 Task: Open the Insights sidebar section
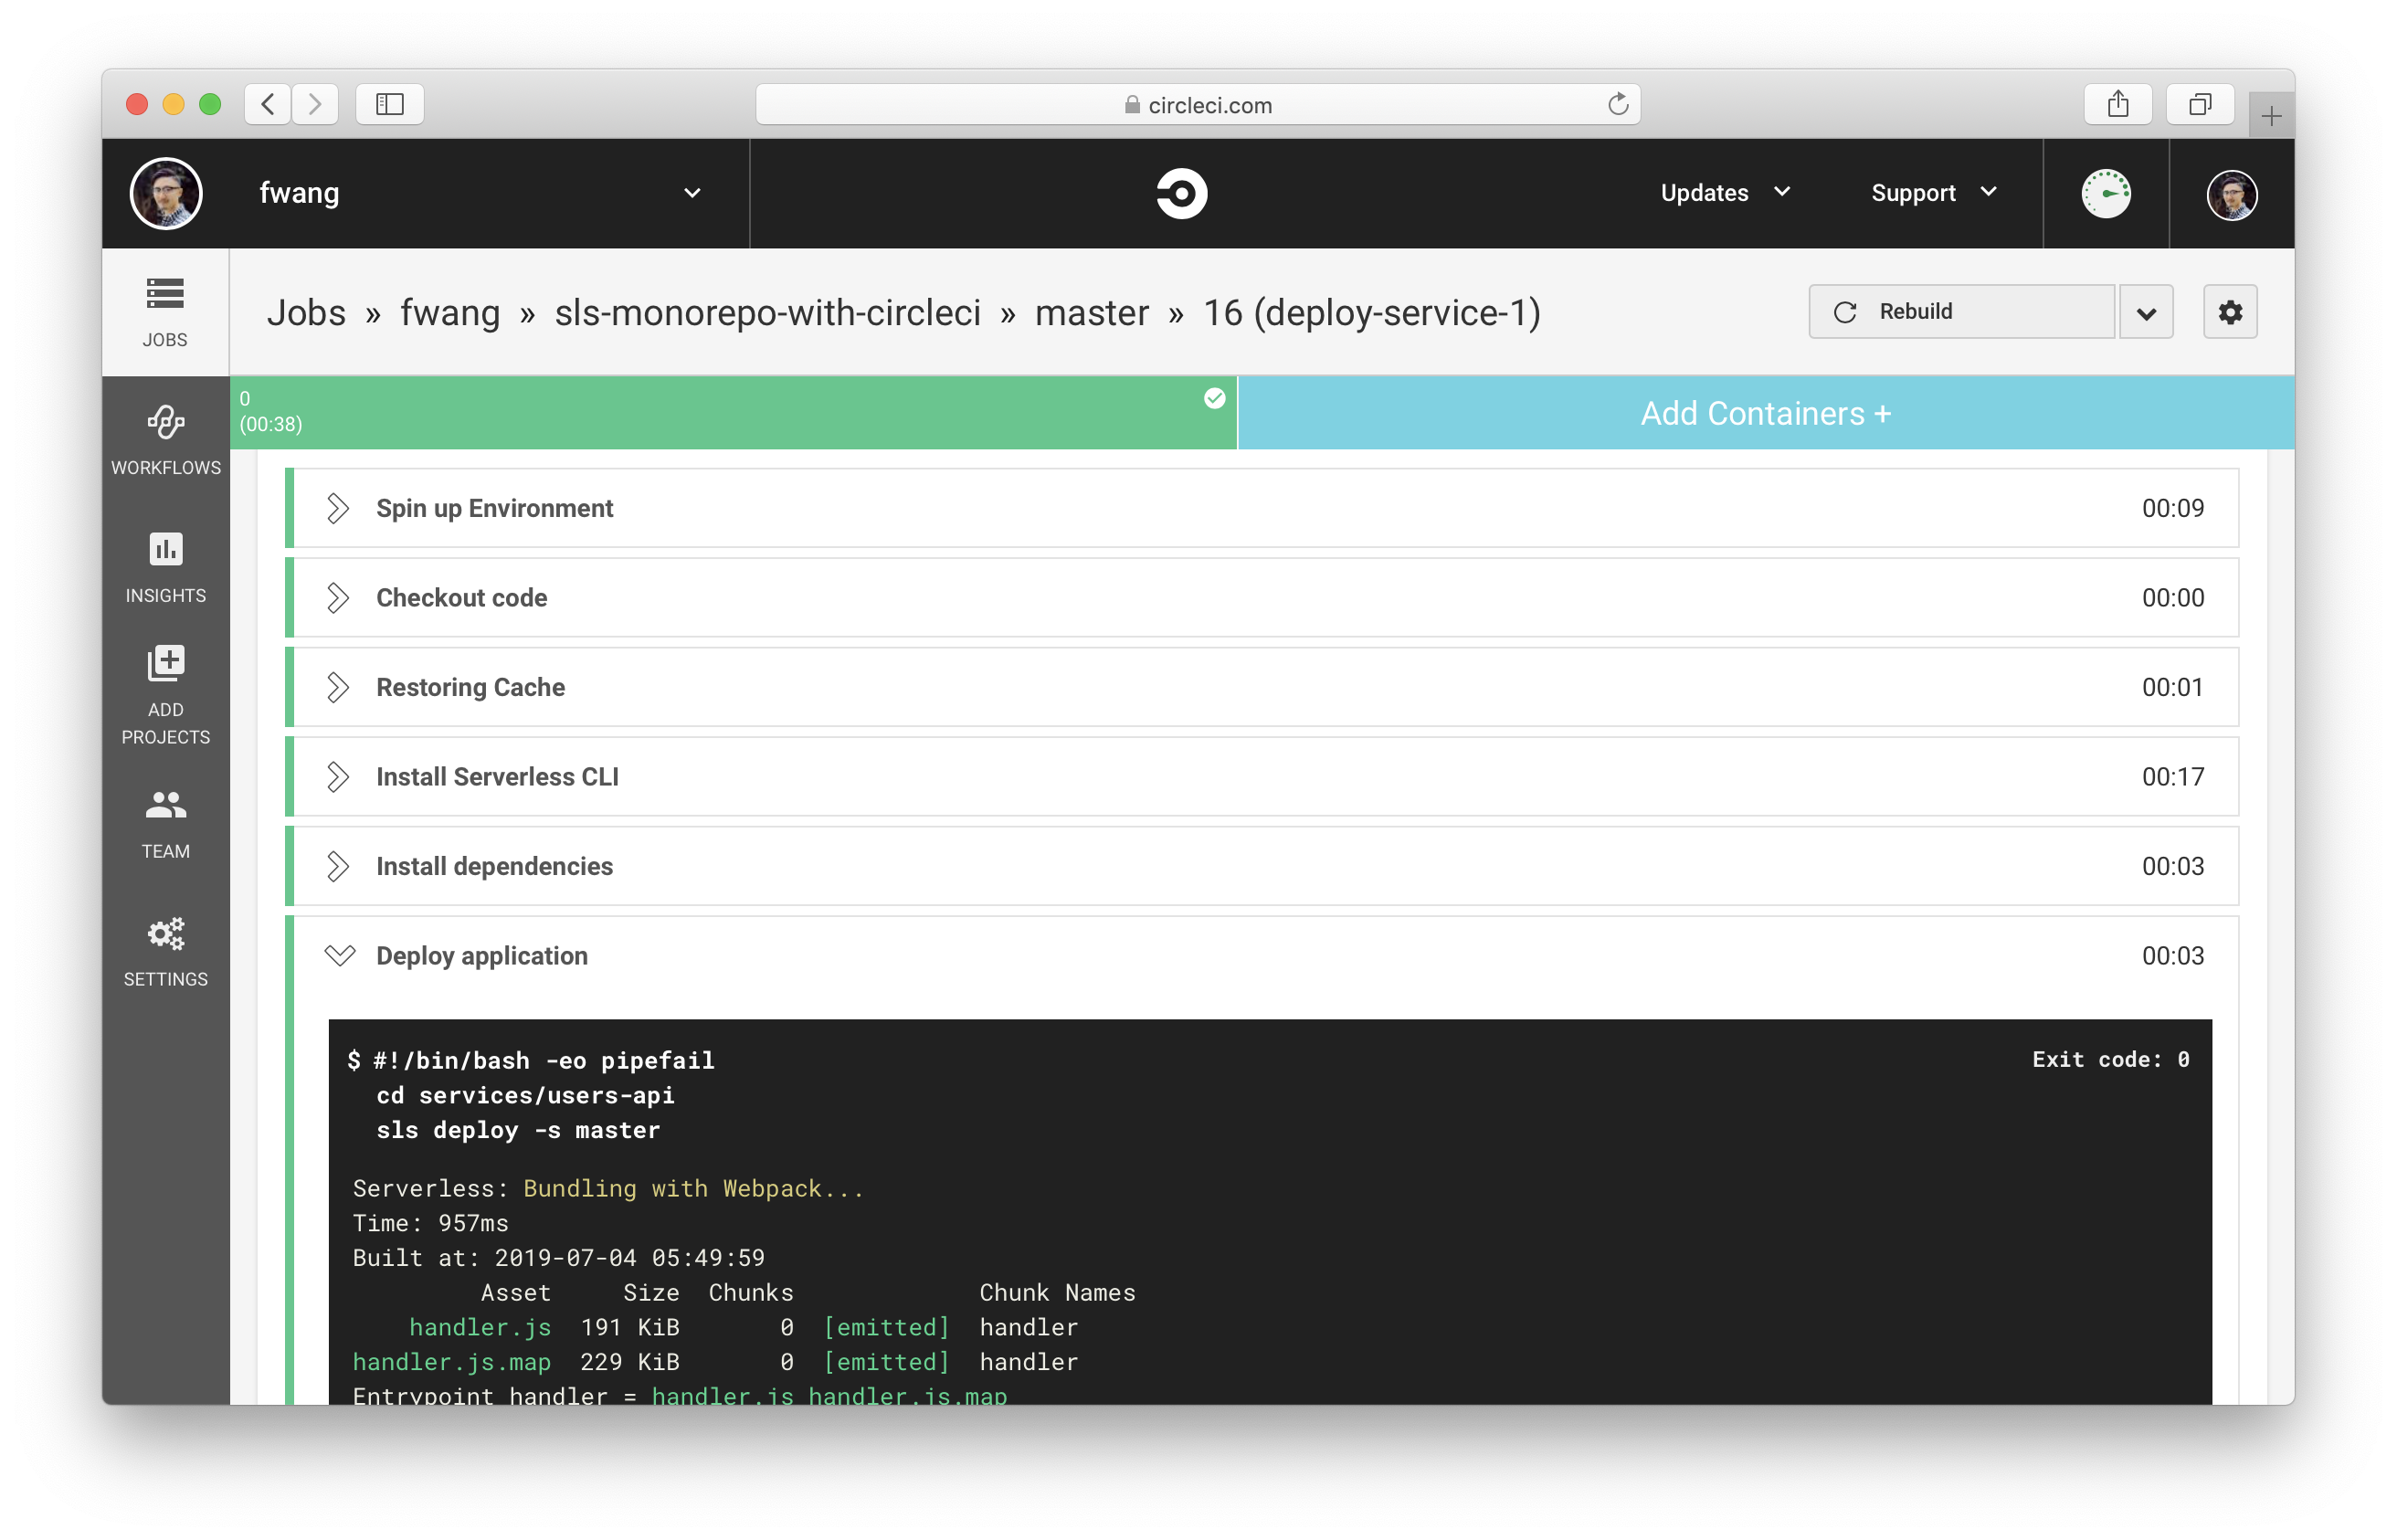click(165, 568)
